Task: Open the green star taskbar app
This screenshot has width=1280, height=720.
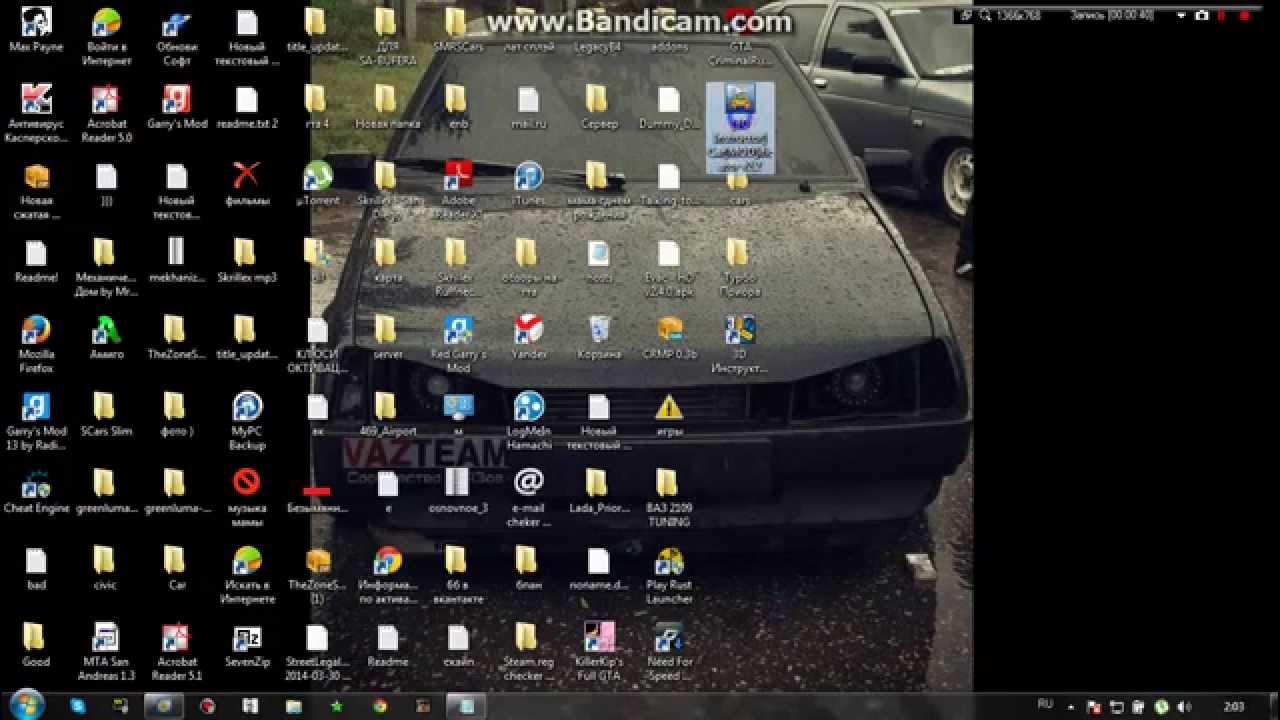Action: pyautogui.click(x=337, y=705)
